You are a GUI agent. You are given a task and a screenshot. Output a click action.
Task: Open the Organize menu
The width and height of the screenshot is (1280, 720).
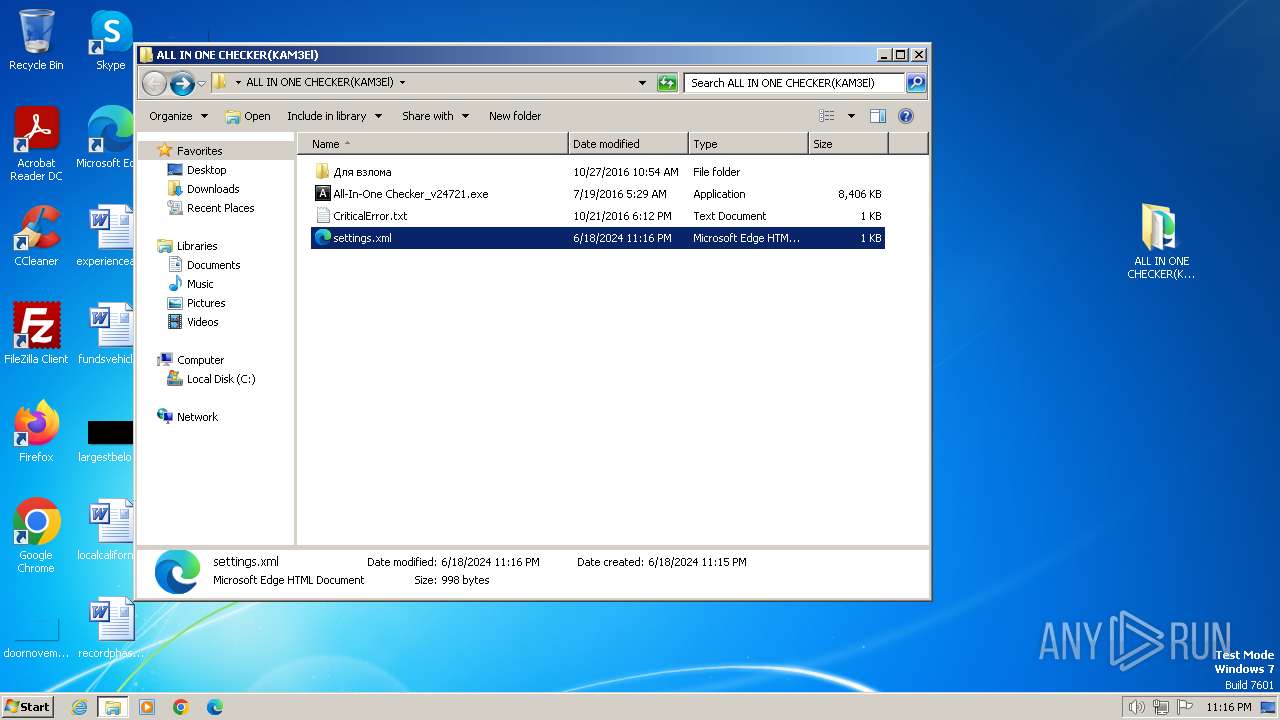point(178,116)
